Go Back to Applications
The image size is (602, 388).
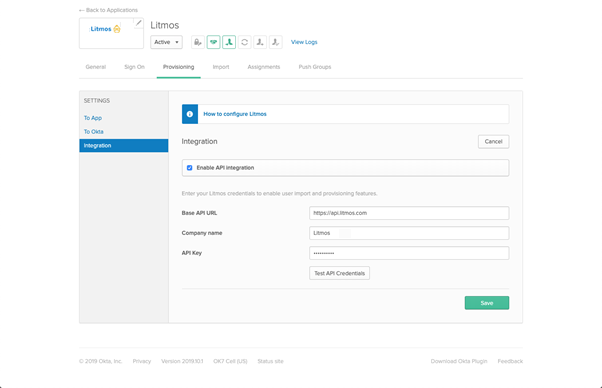coord(108,10)
